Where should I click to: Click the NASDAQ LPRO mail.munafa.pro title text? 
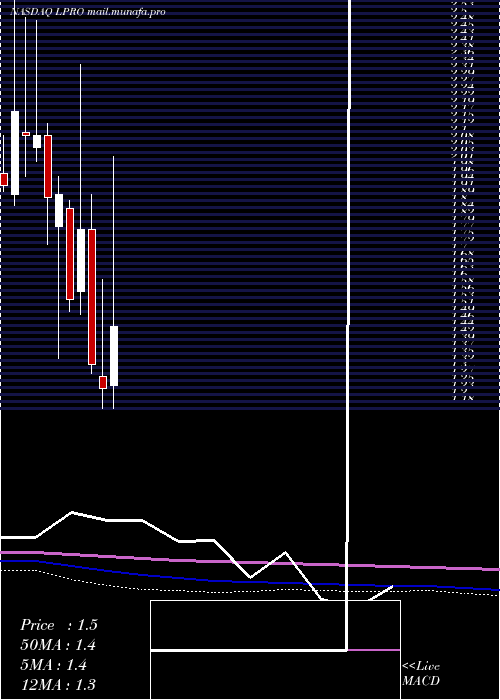88,12
